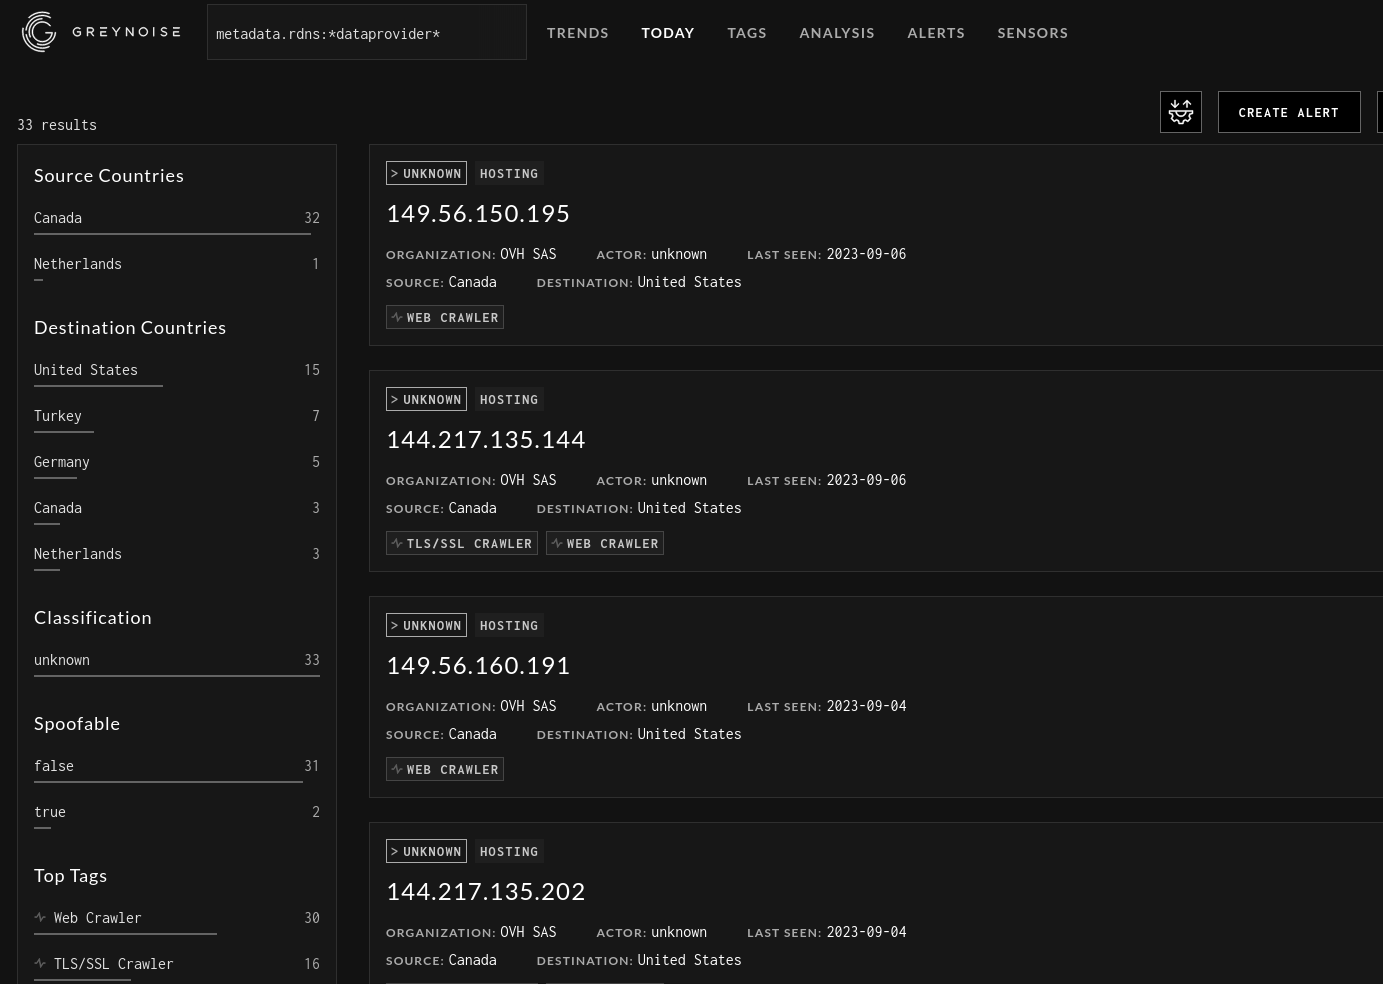Click the pulse icon on the TLS/SSL Crawler badge under 144.217.135.144
This screenshot has width=1383, height=984.
click(x=398, y=543)
